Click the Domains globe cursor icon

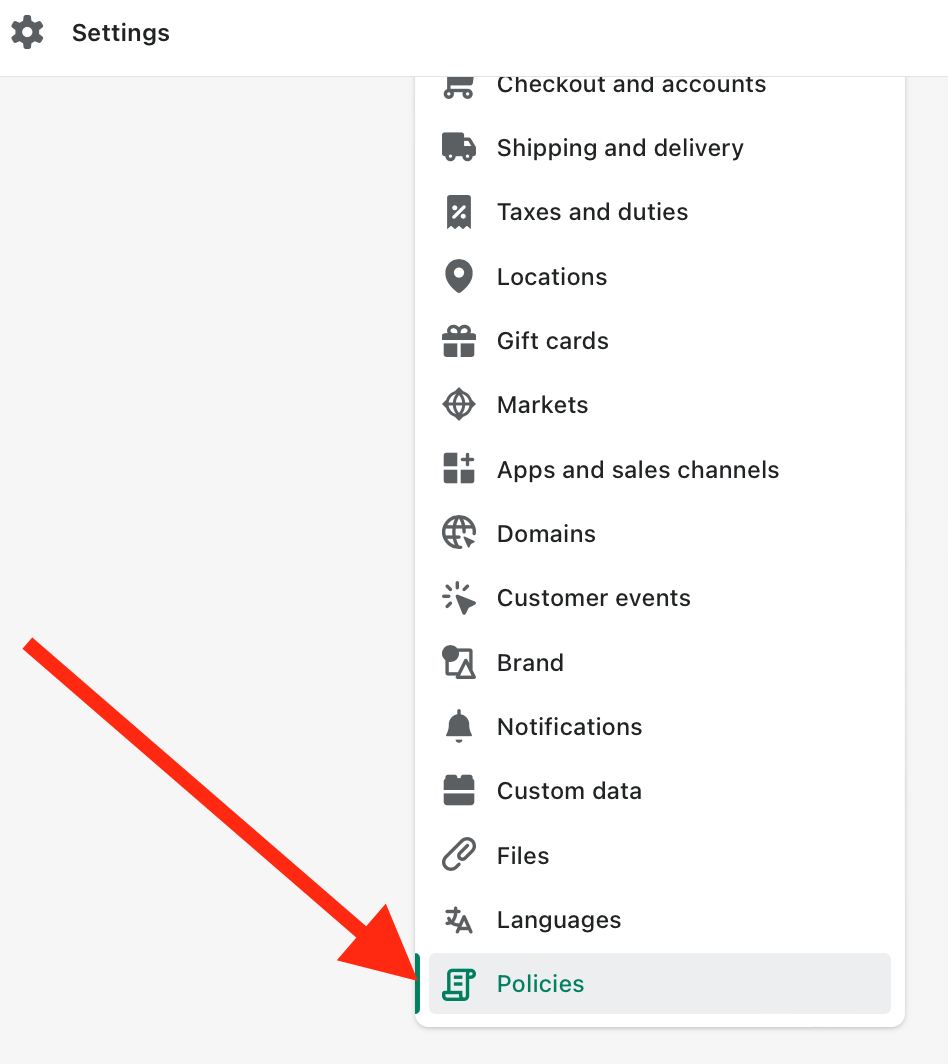coord(459,533)
